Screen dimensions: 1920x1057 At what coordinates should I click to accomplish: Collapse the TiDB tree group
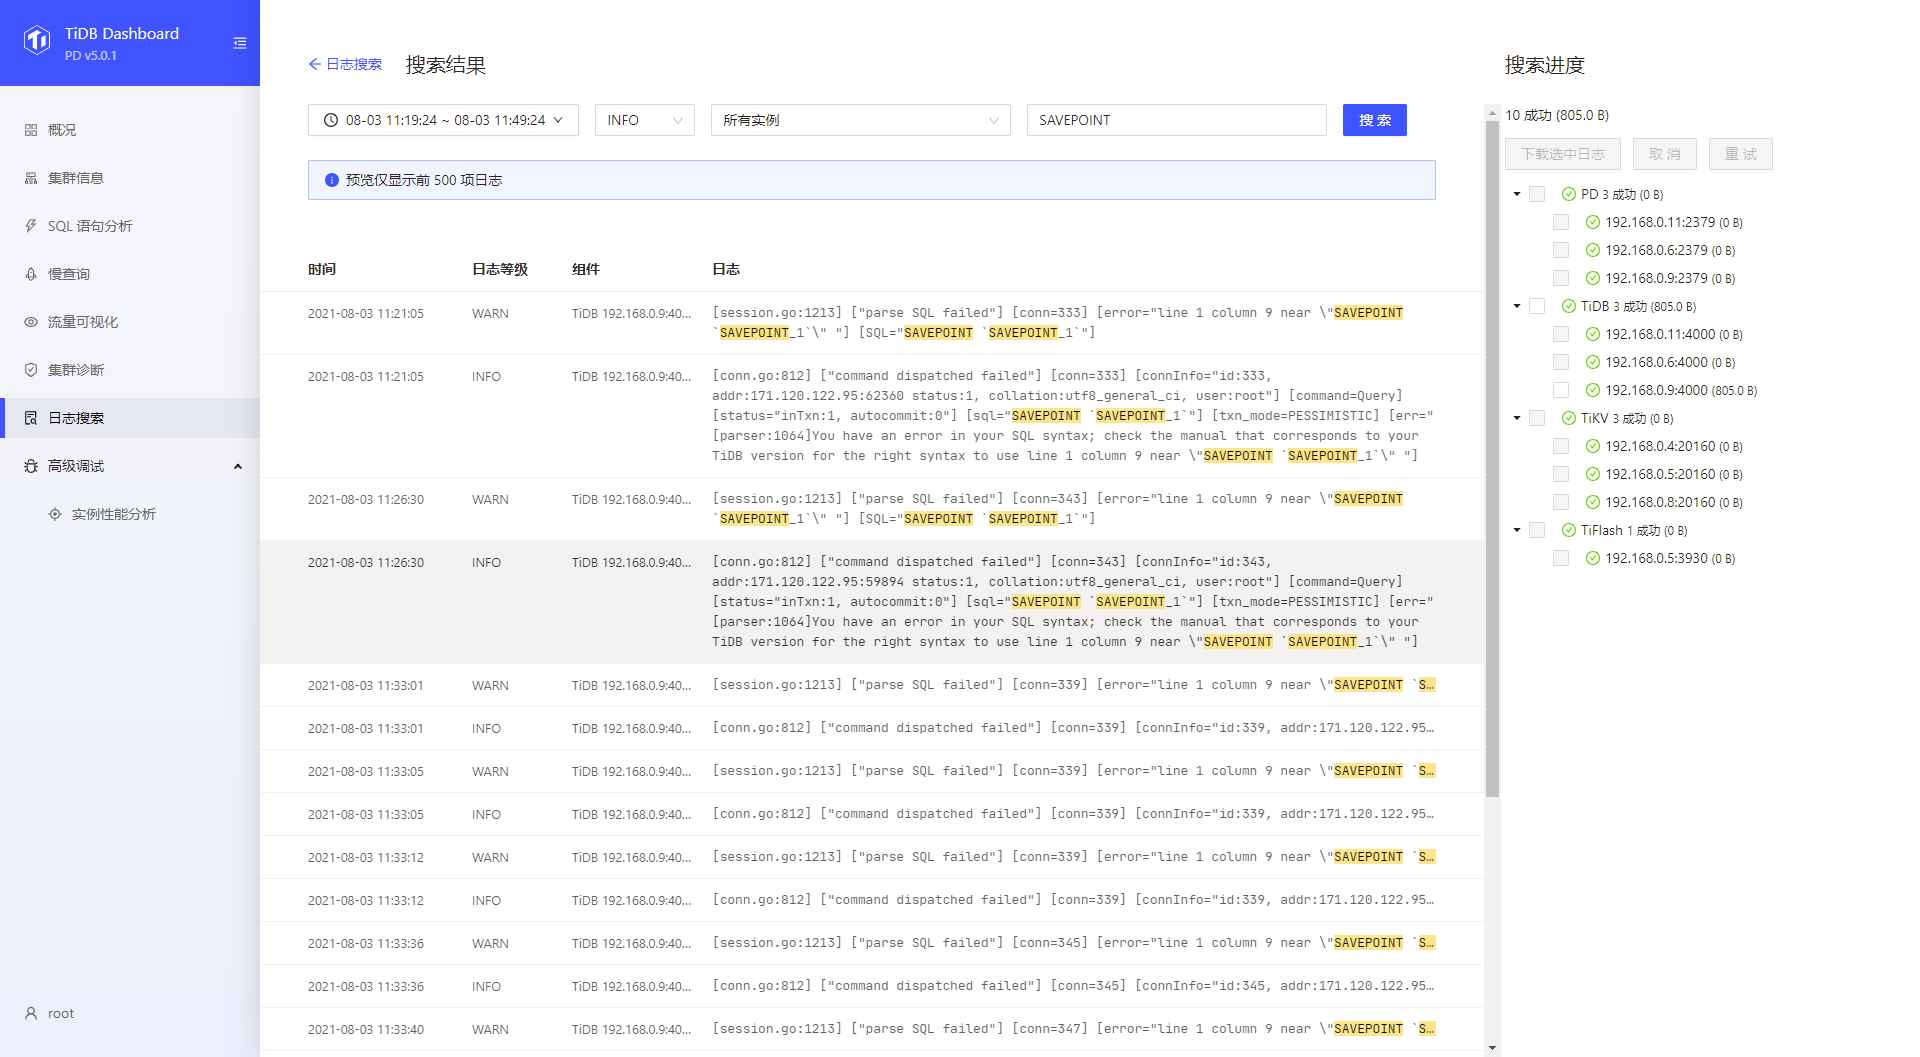1517,306
